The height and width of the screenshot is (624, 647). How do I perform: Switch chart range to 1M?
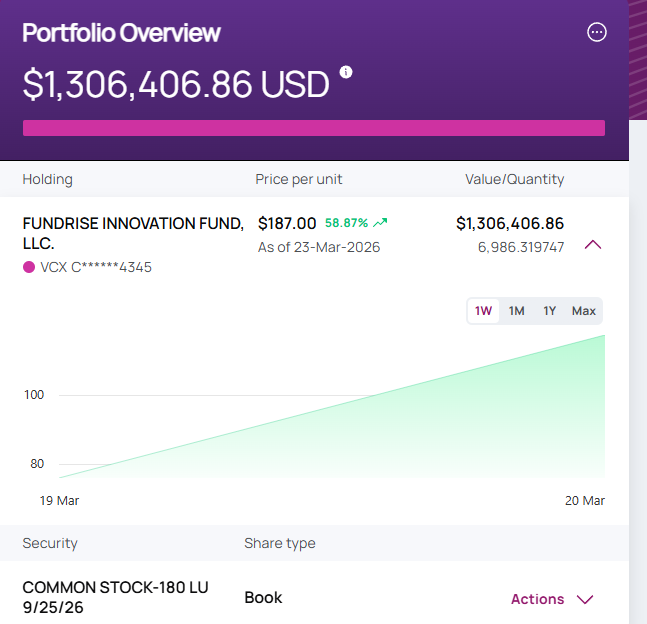point(516,311)
